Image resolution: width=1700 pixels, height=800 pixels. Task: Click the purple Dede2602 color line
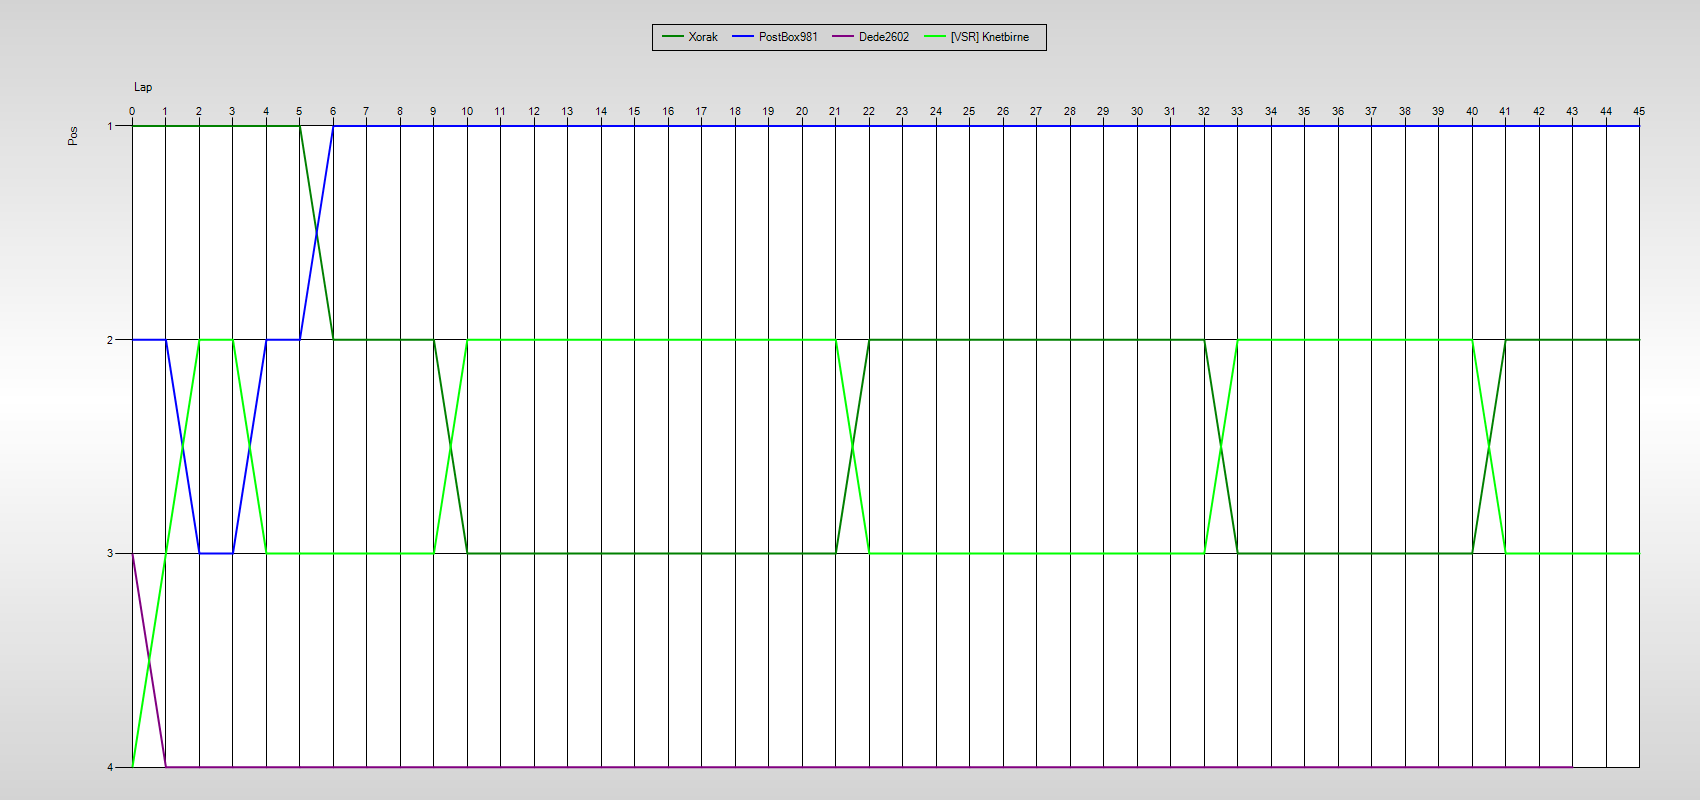[843, 37]
